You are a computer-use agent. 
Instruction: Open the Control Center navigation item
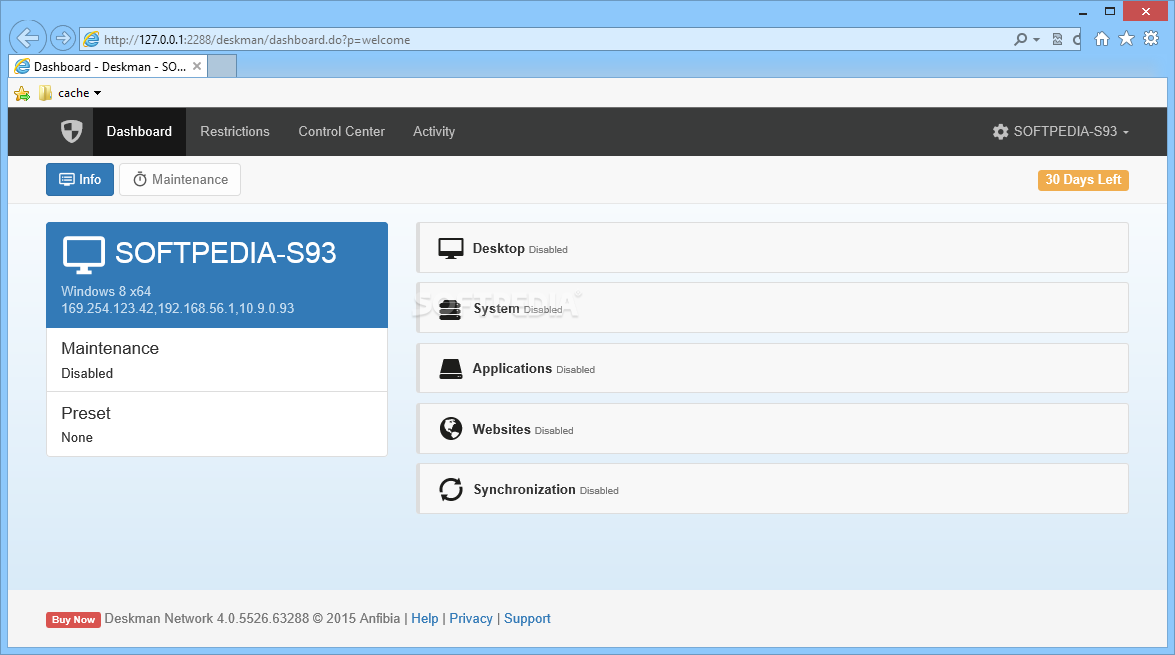(342, 131)
